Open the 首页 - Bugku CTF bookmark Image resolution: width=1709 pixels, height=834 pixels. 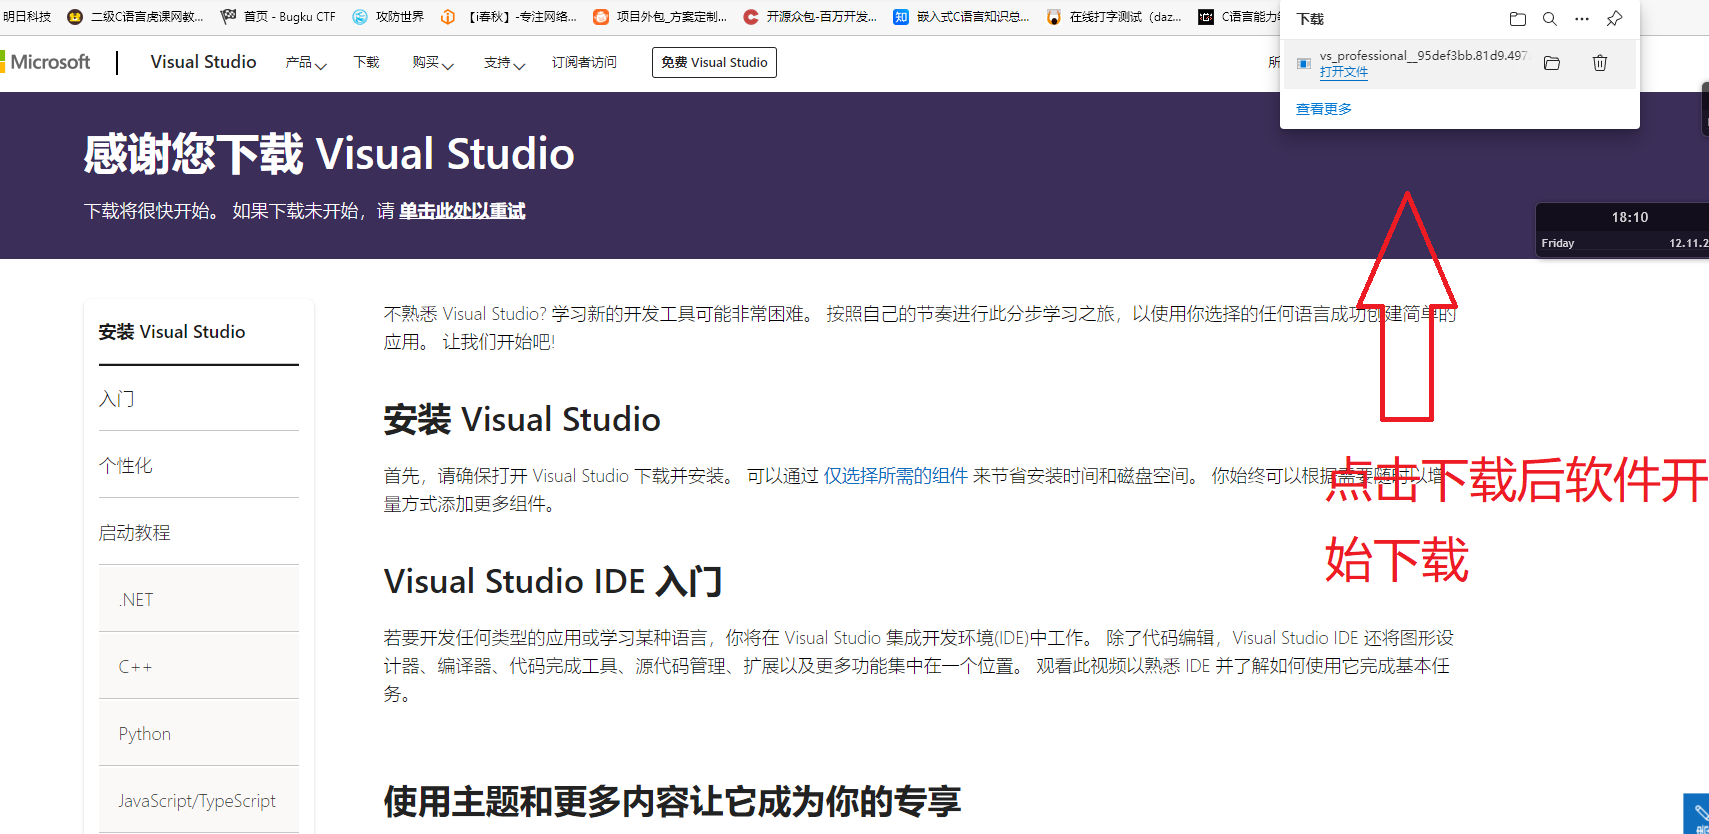click(278, 17)
